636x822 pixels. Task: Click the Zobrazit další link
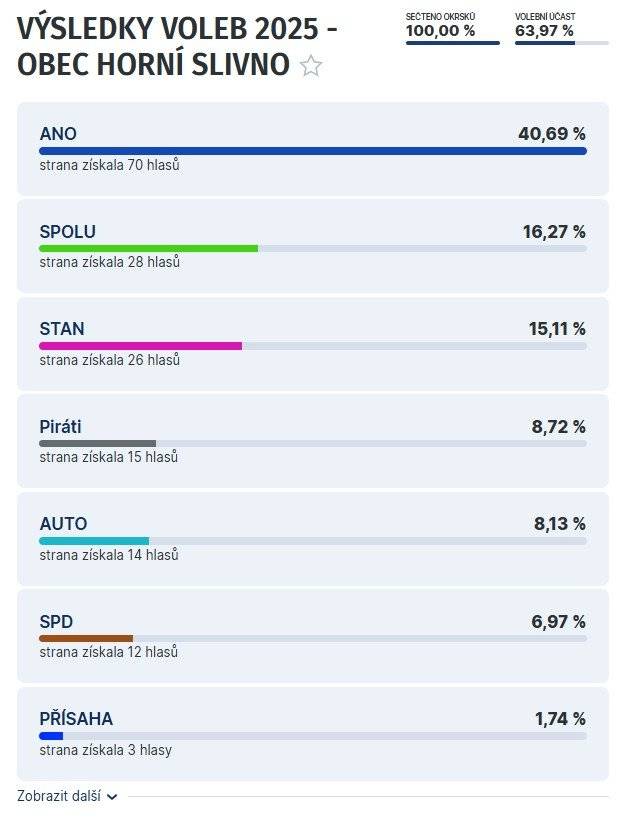tap(59, 797)
